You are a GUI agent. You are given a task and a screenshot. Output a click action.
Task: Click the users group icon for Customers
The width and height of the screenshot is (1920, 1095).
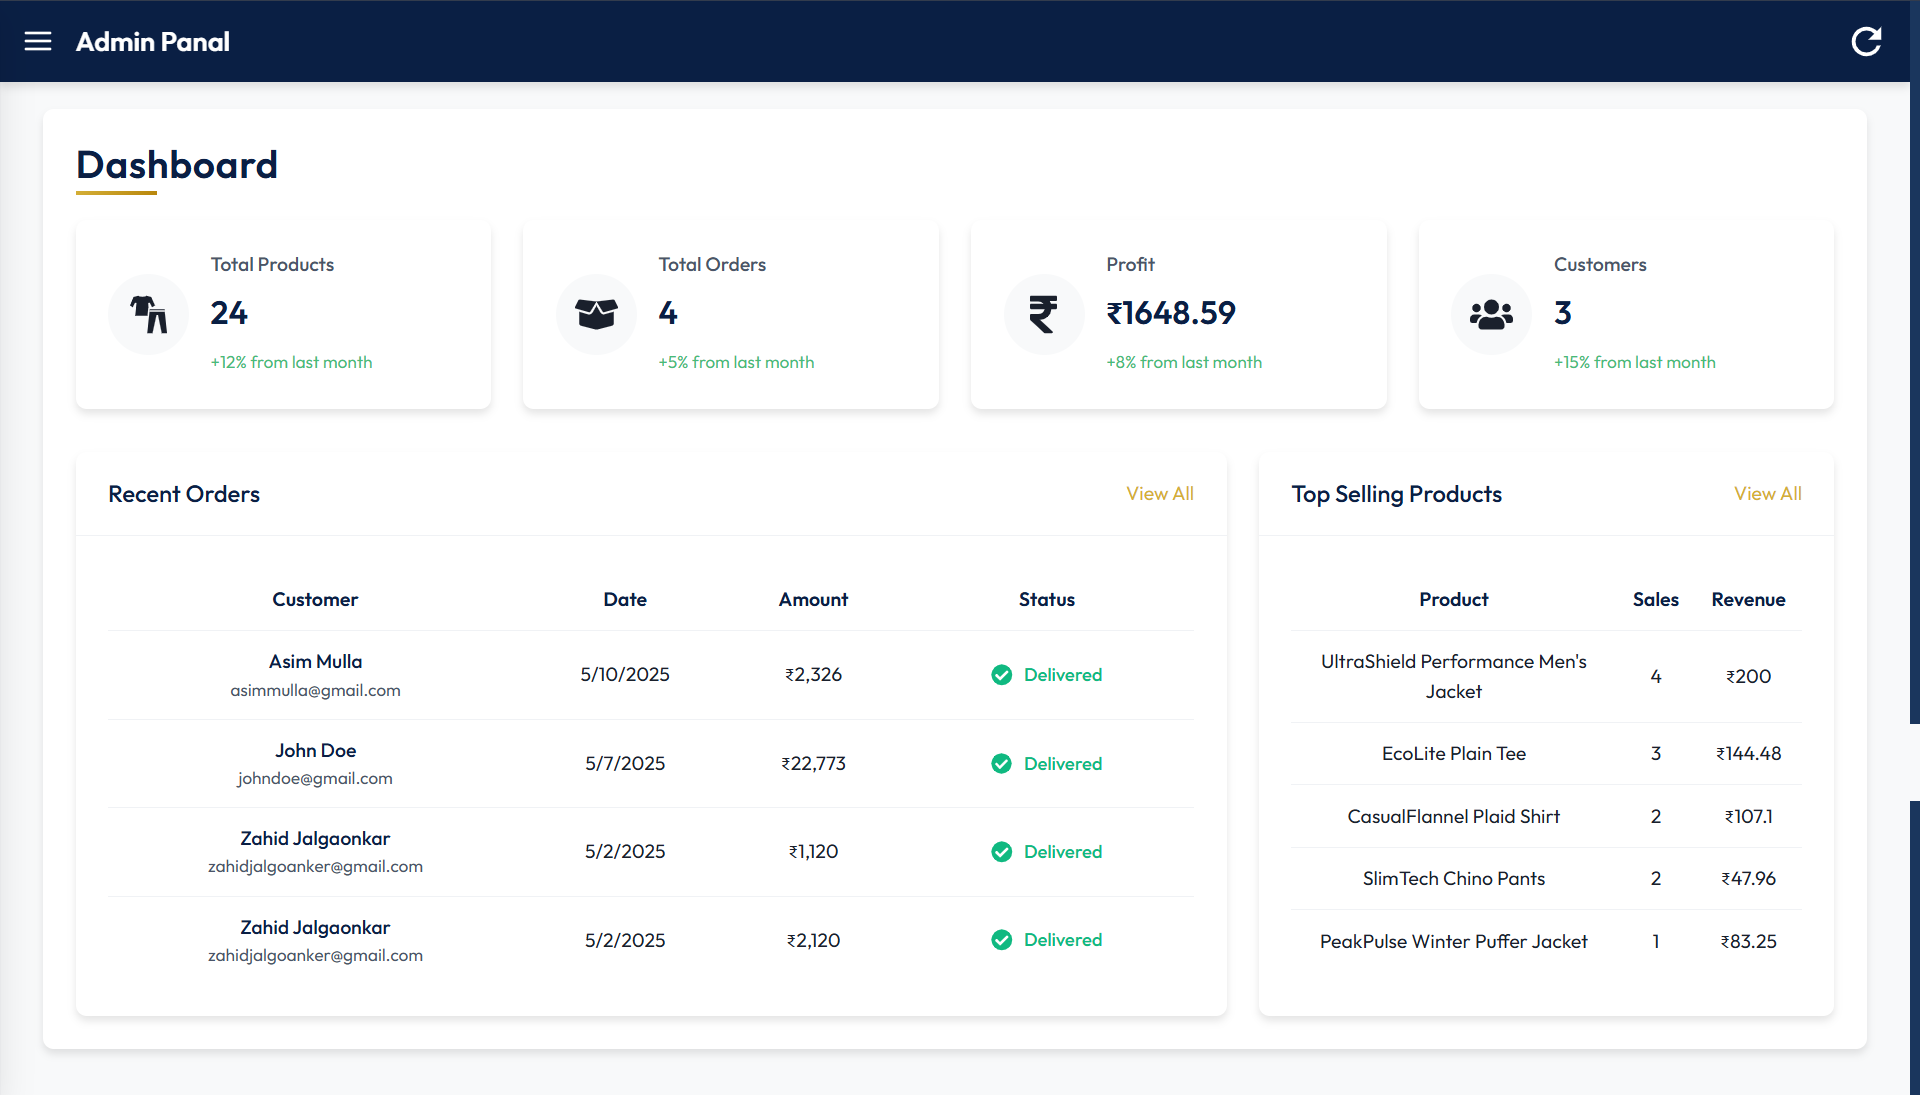(1491, 314)
